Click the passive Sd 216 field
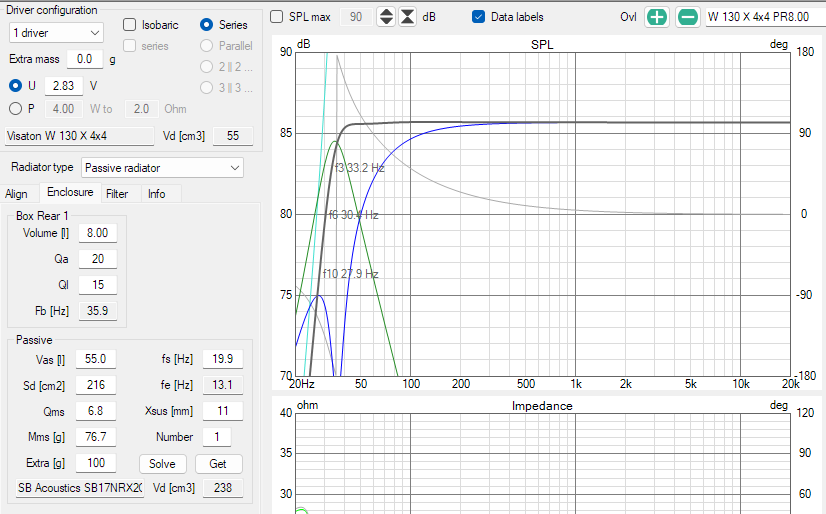Image resolution: width=826 pixels, height=514 pixels. (95, 385)
